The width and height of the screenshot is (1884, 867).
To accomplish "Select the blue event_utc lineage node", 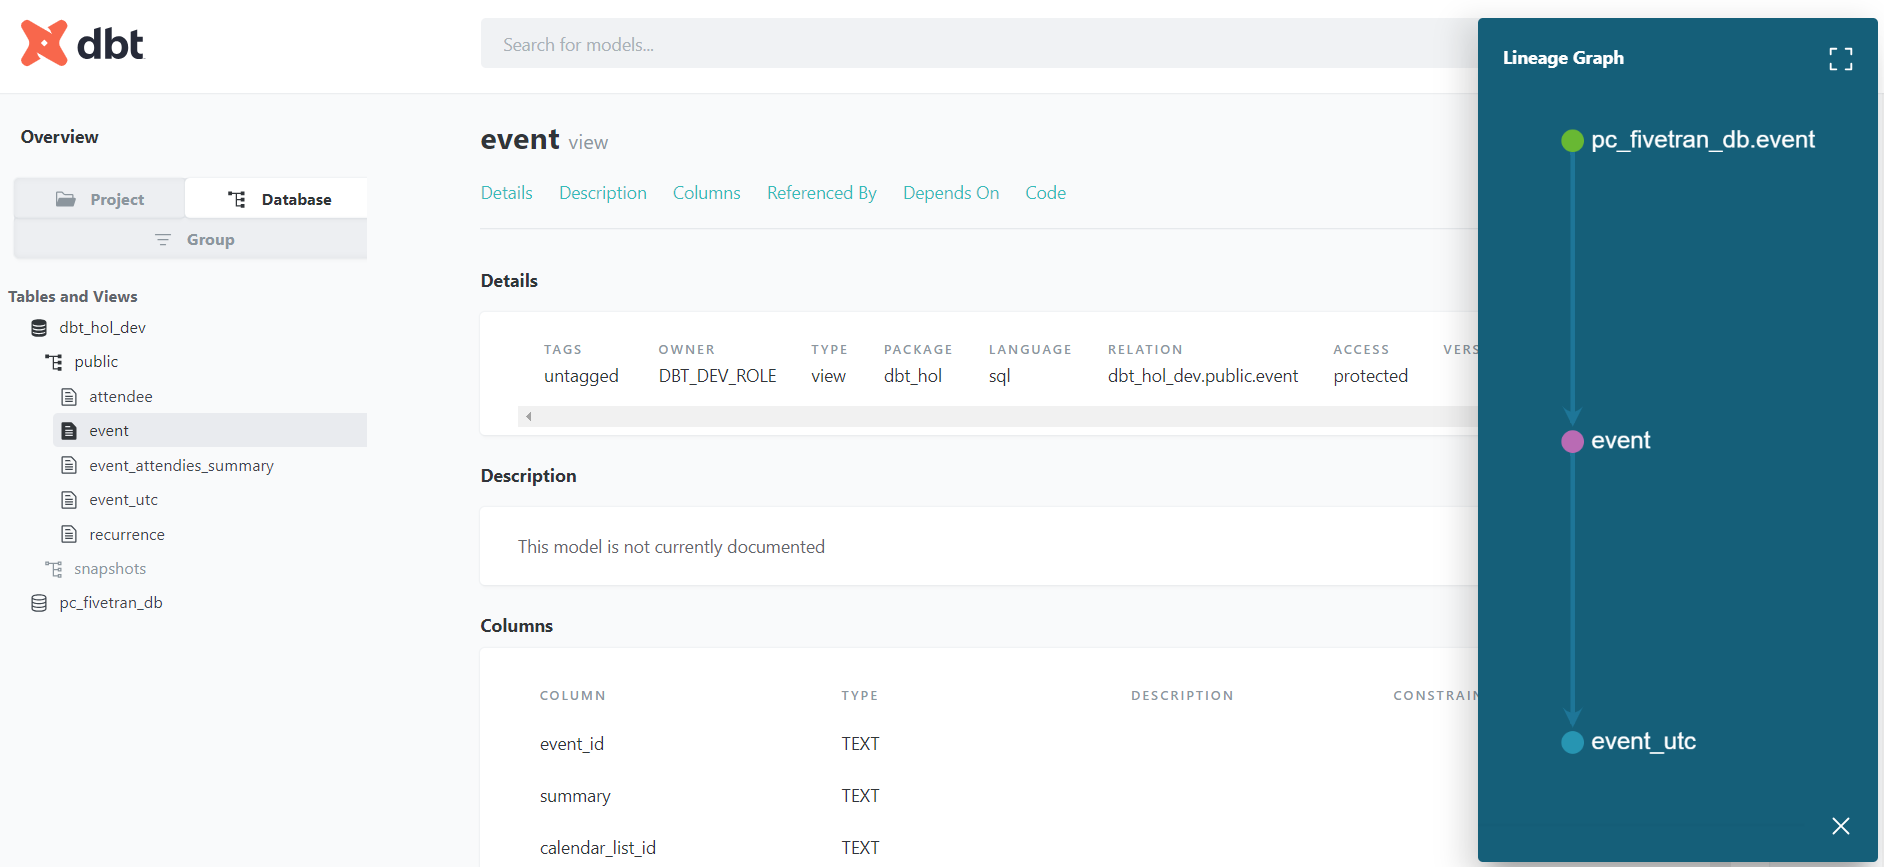I will [1572, 742].
